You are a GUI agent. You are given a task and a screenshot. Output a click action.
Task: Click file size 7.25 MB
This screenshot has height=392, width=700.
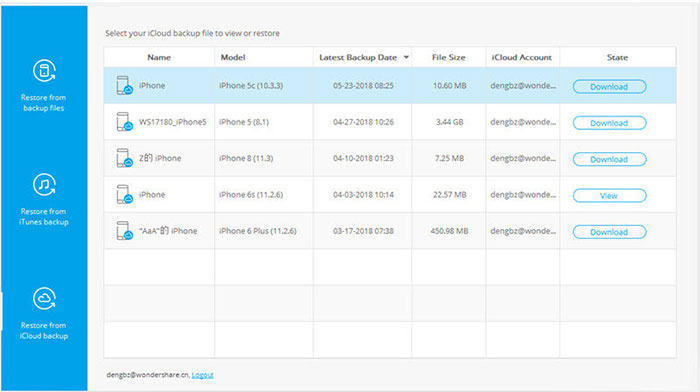[450, 158]
